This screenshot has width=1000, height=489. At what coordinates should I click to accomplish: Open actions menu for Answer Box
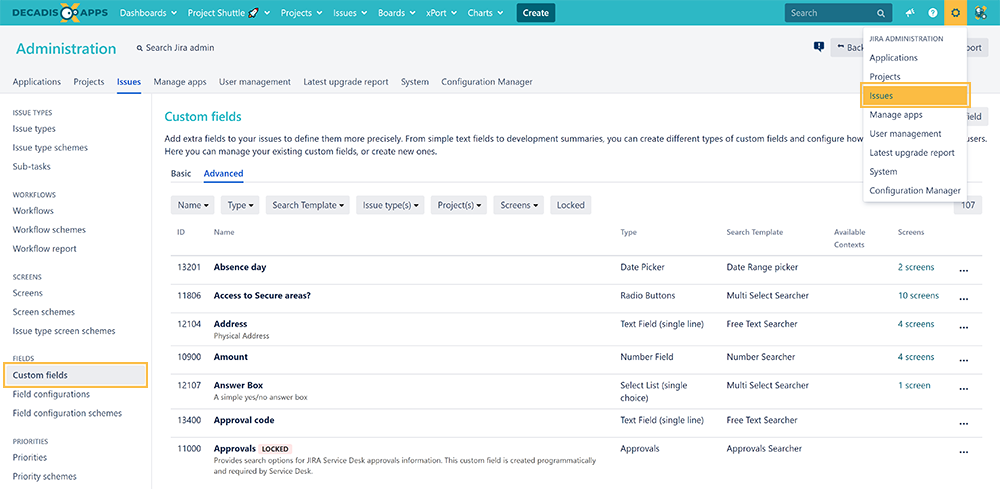(964, 388)
